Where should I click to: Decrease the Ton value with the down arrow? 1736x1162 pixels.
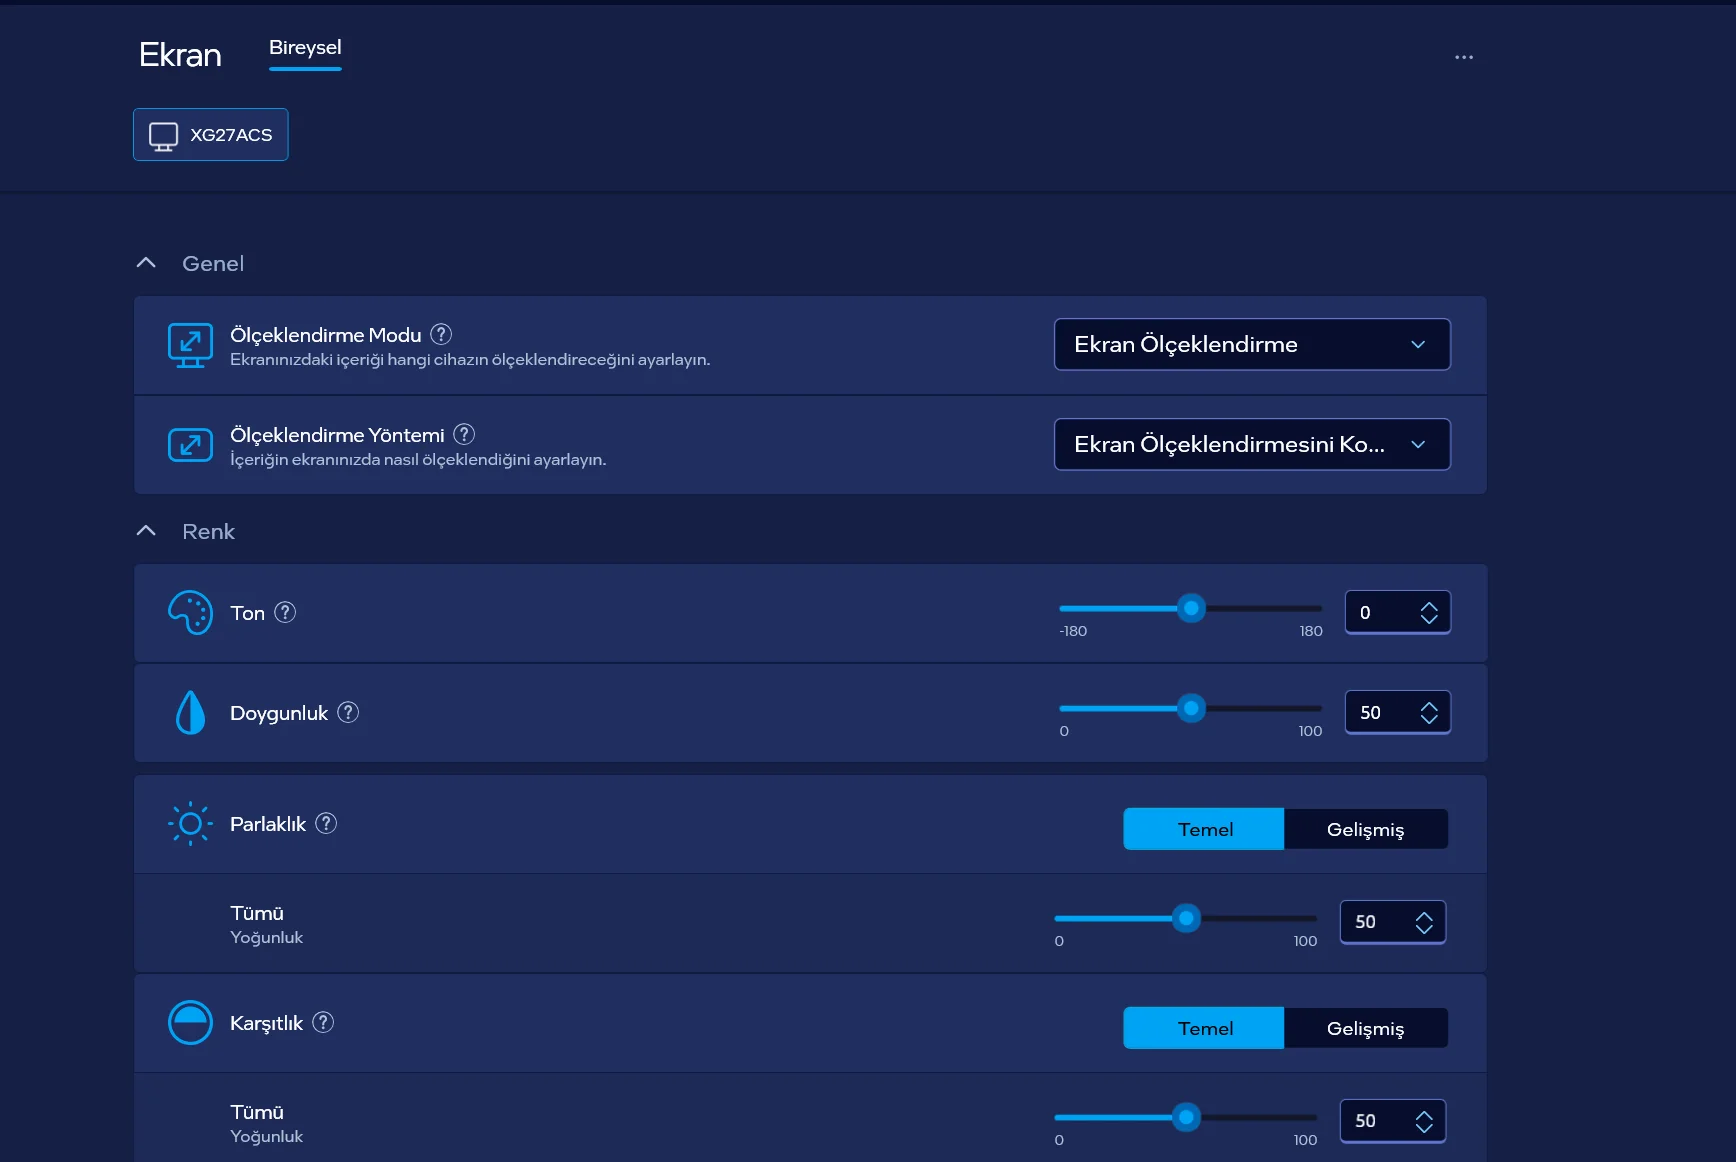(x=1429, y=619)
